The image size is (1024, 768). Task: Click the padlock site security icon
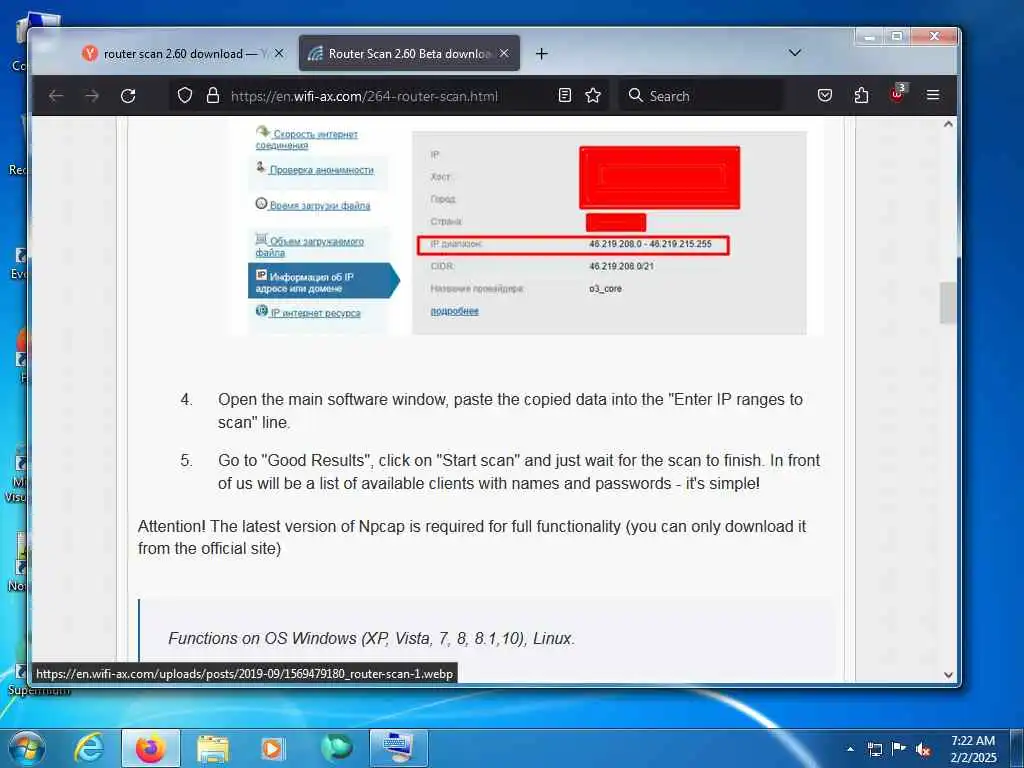click(213, 96)
